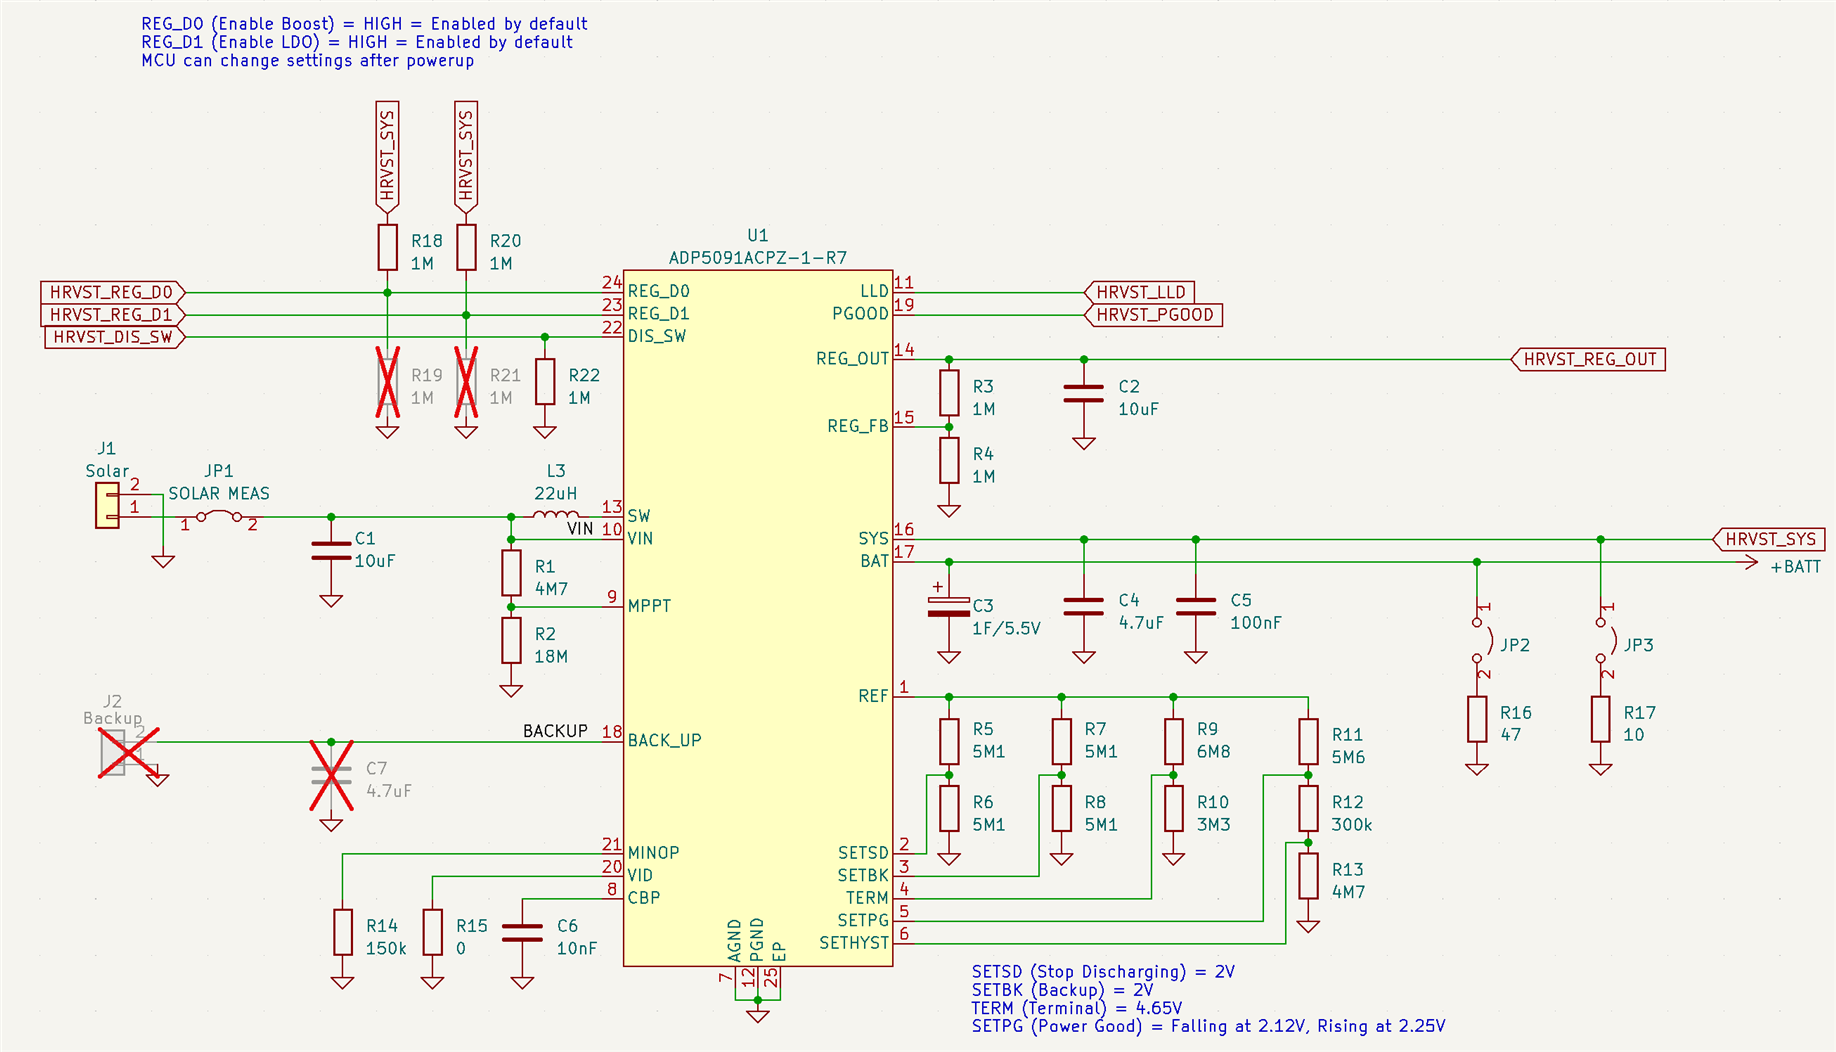Select the HRVST_DIS_SW global label
The width and height of the screenshot is (1836, 1052).
(114, 337)
